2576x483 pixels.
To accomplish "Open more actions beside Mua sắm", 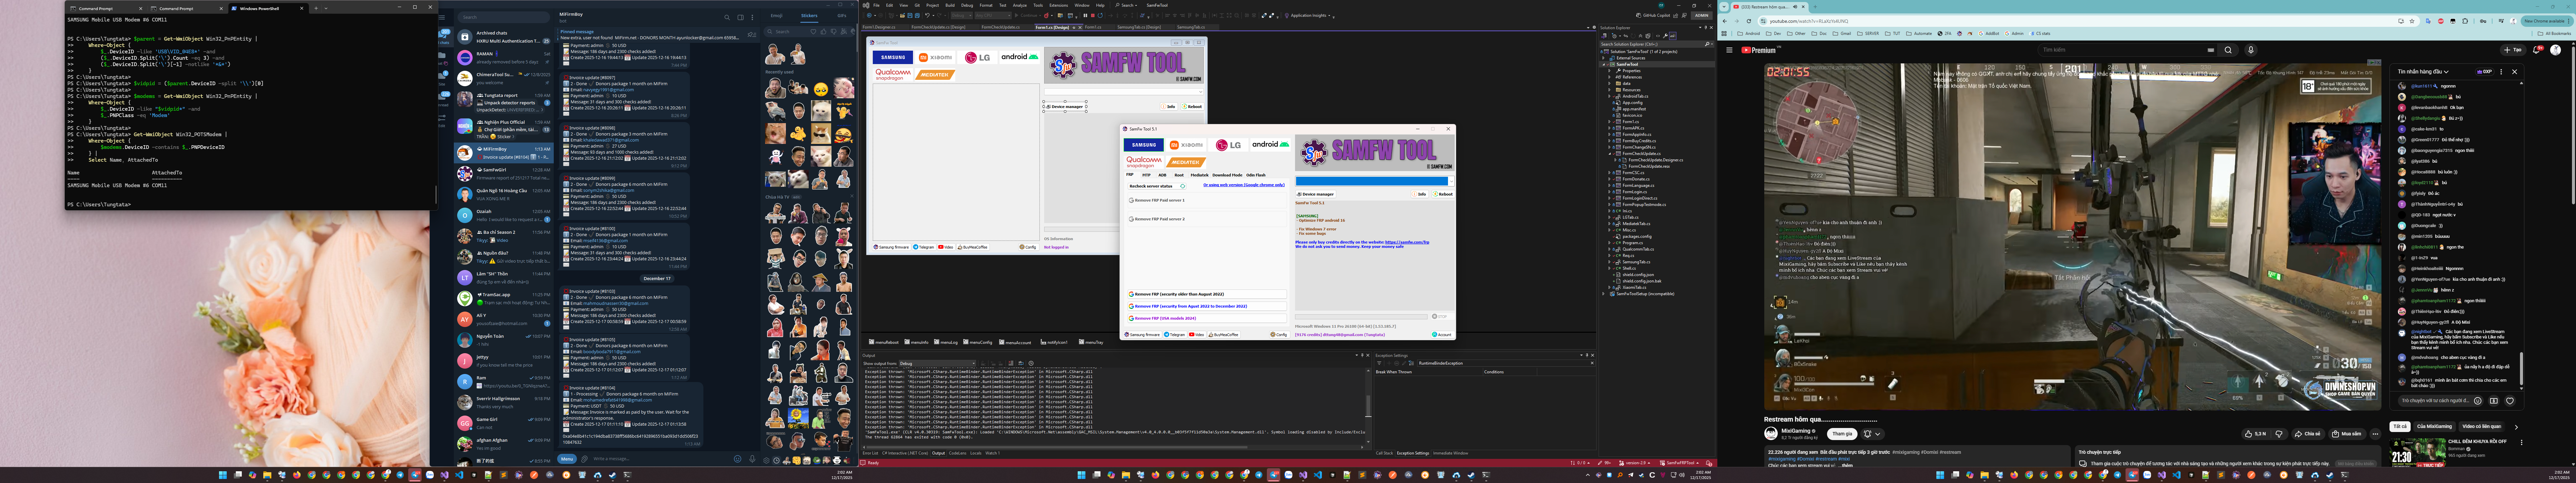I will (2375, 434).
